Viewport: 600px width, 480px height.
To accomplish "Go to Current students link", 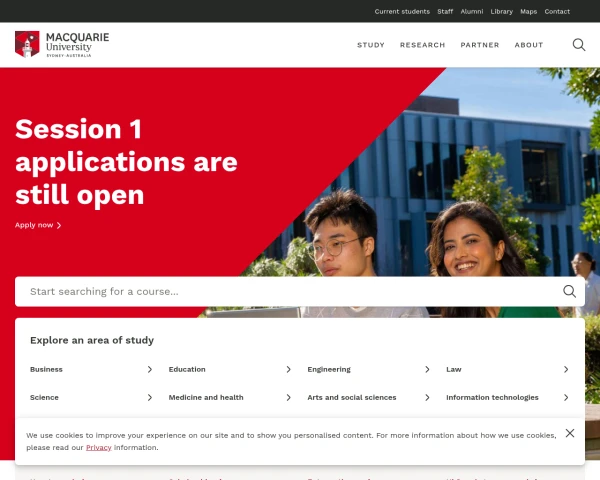I will click(x=402, y=11).
